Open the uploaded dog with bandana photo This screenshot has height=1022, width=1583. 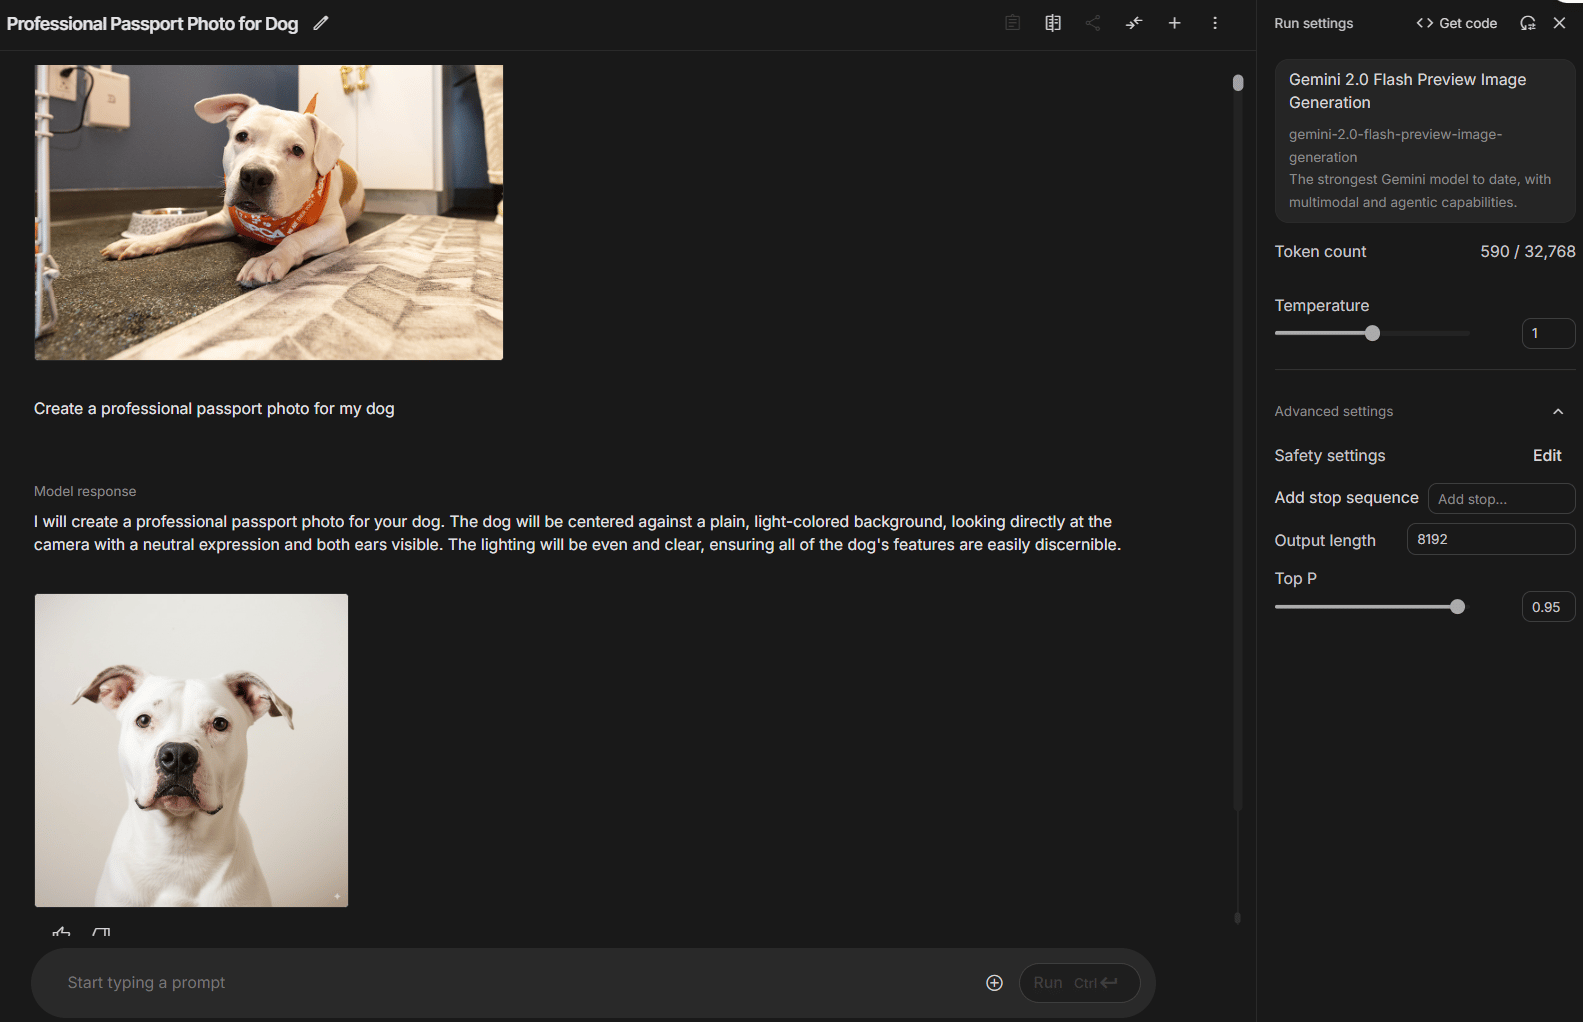point(269,212)
